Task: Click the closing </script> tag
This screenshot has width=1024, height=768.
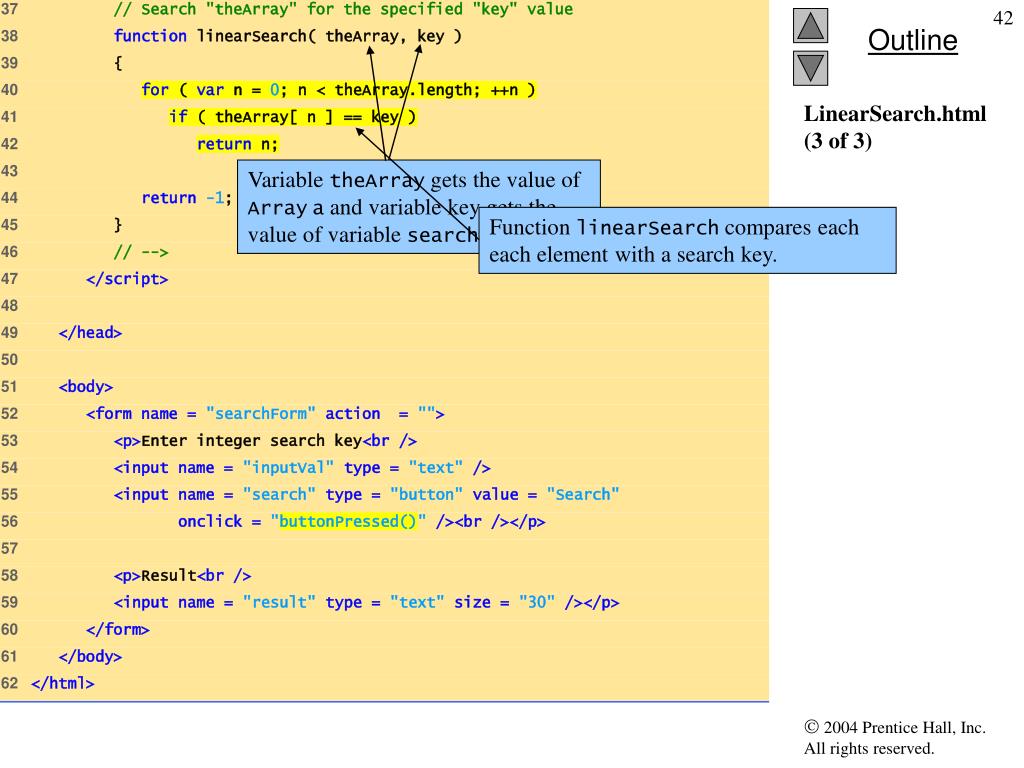Action: pos(127,279)
